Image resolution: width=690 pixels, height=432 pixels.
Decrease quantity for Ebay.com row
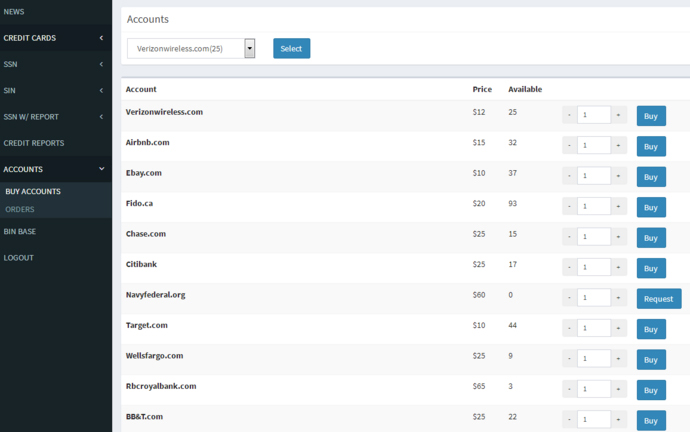569,176
